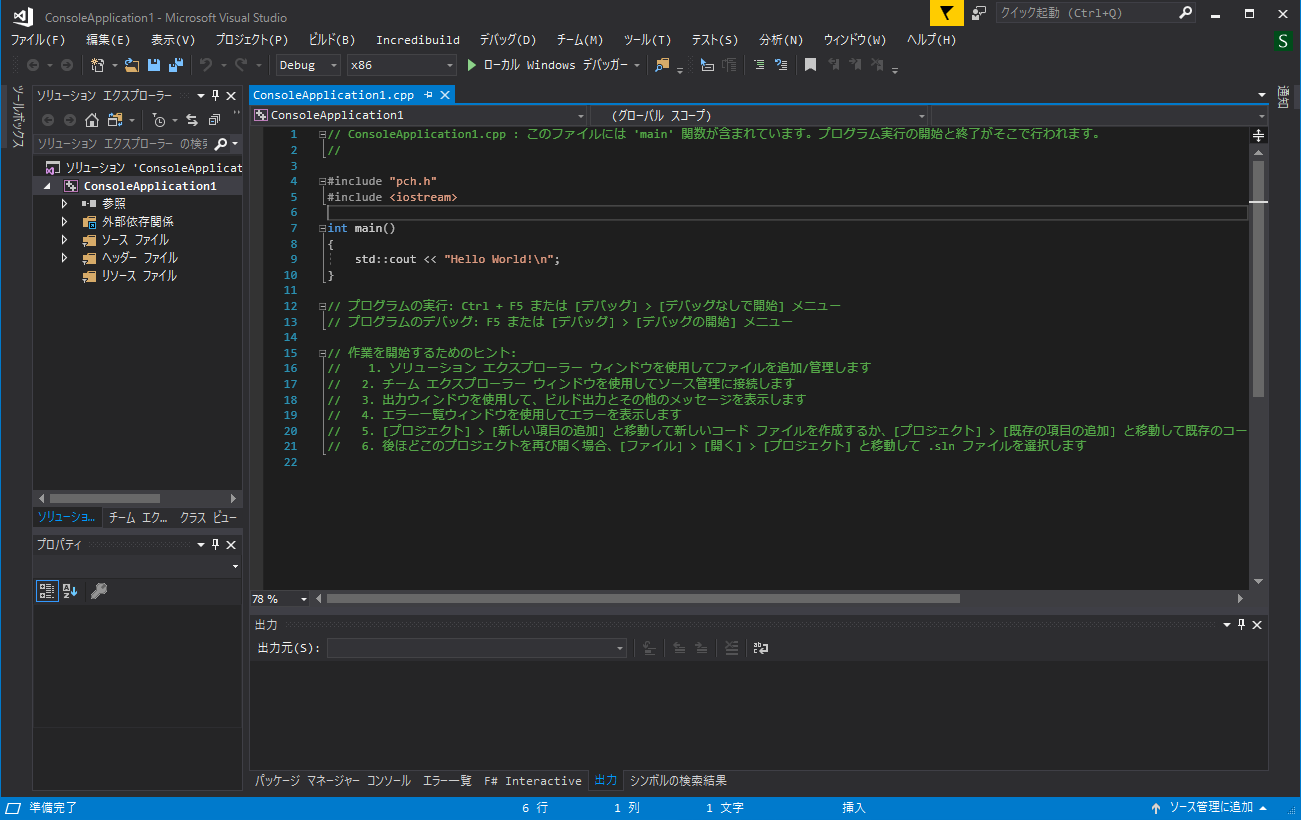Click the green feedback smiley icon
Viewport: 1301px width, 820px height.
[1283, 41]
